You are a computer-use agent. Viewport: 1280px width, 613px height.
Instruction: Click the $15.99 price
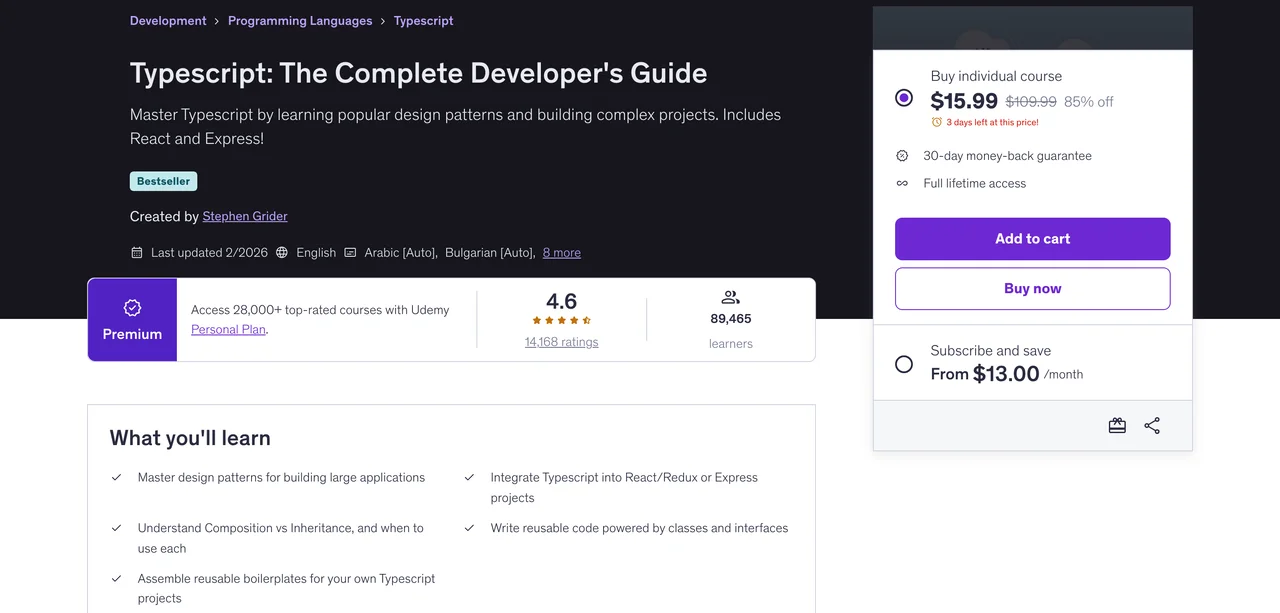(964, 101)
